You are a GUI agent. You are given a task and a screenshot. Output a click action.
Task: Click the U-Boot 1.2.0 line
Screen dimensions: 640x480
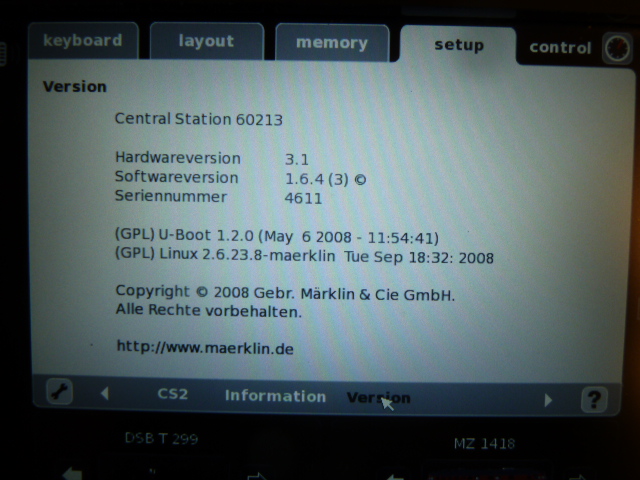coord(277,236)
